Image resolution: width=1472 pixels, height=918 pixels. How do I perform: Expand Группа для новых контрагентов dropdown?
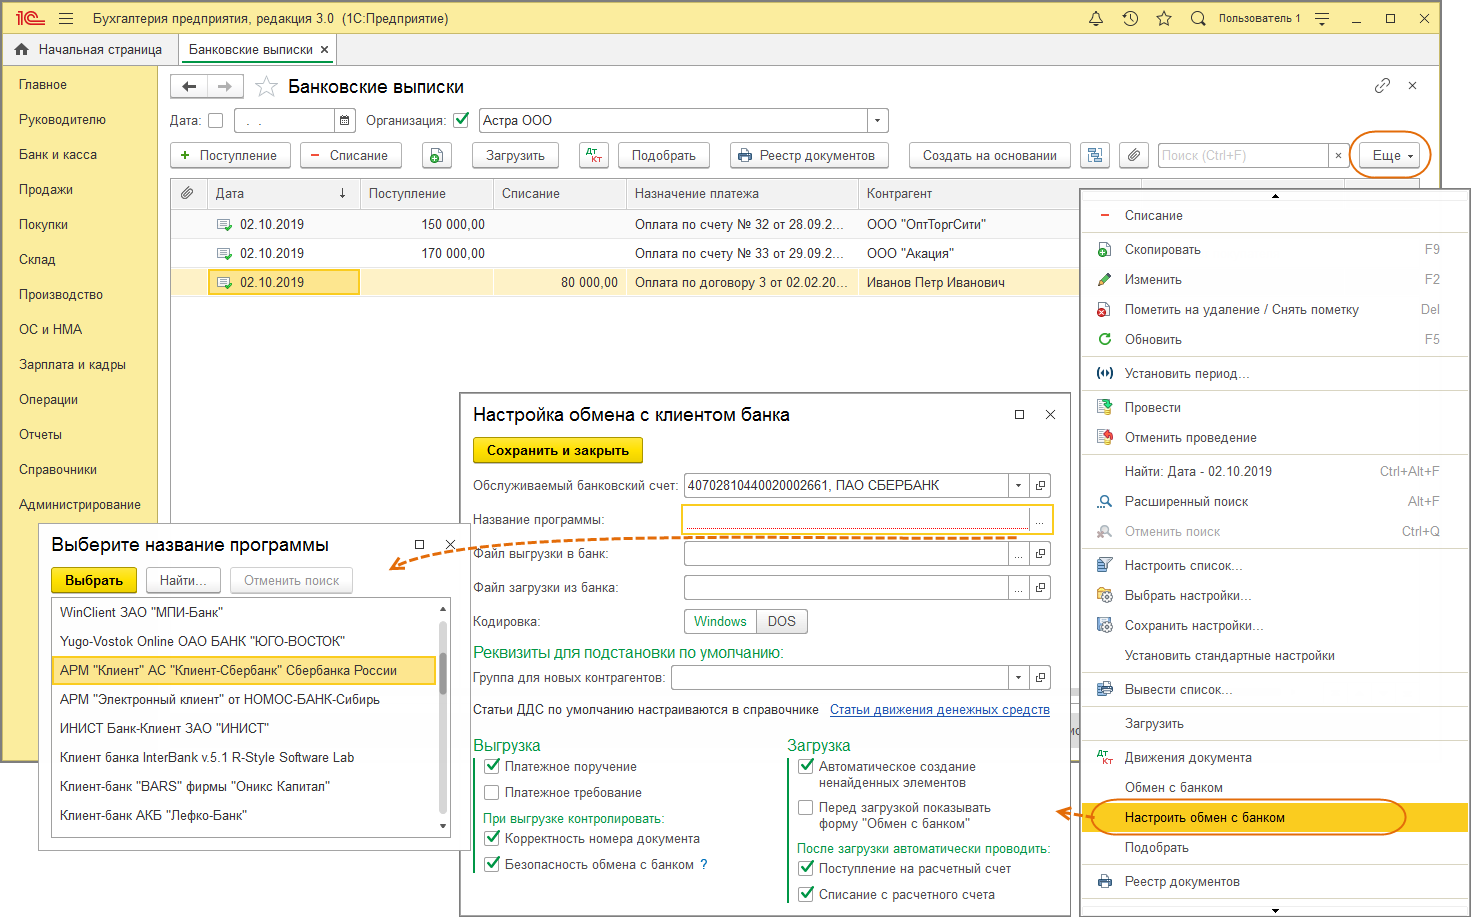click(1018, 678)
